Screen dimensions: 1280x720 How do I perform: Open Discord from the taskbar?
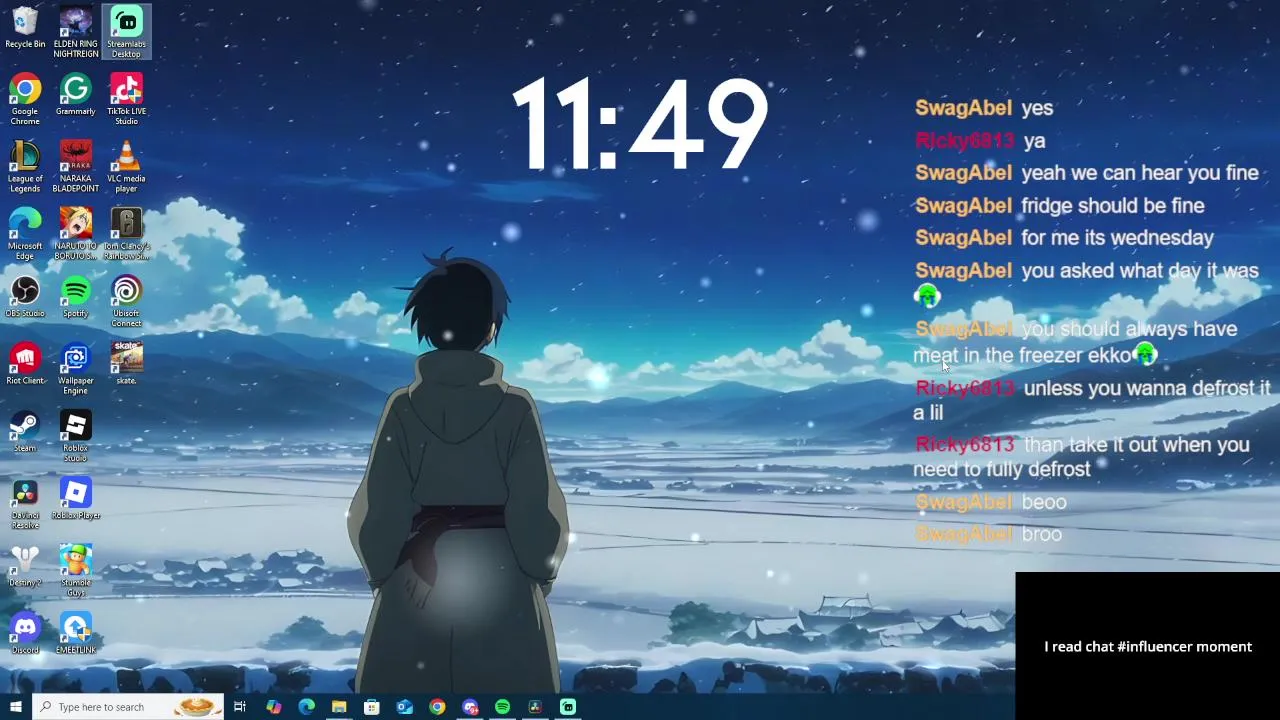coord(470,707)
